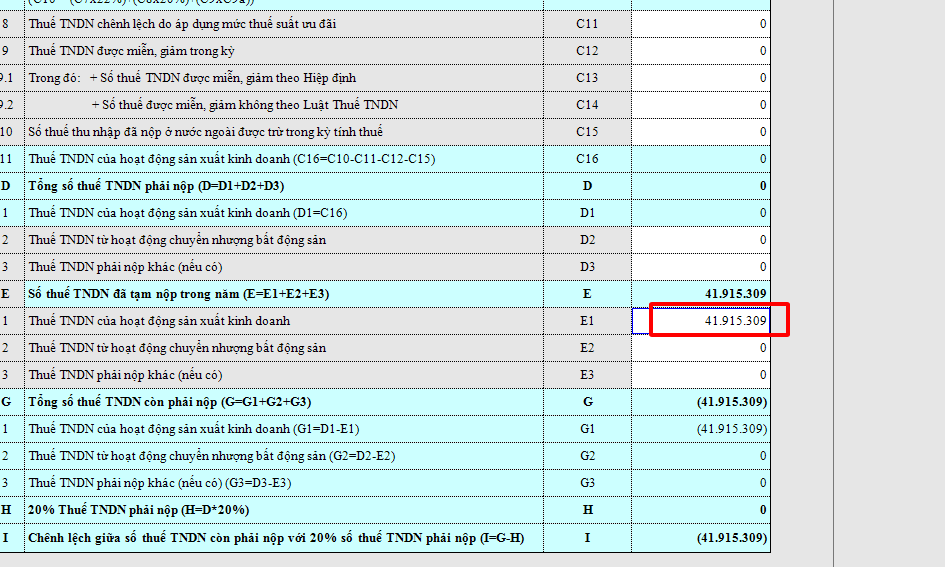This screenshot has height=567, width=945.
Task: Click the G3 code cell
Action: click(587, 483)
